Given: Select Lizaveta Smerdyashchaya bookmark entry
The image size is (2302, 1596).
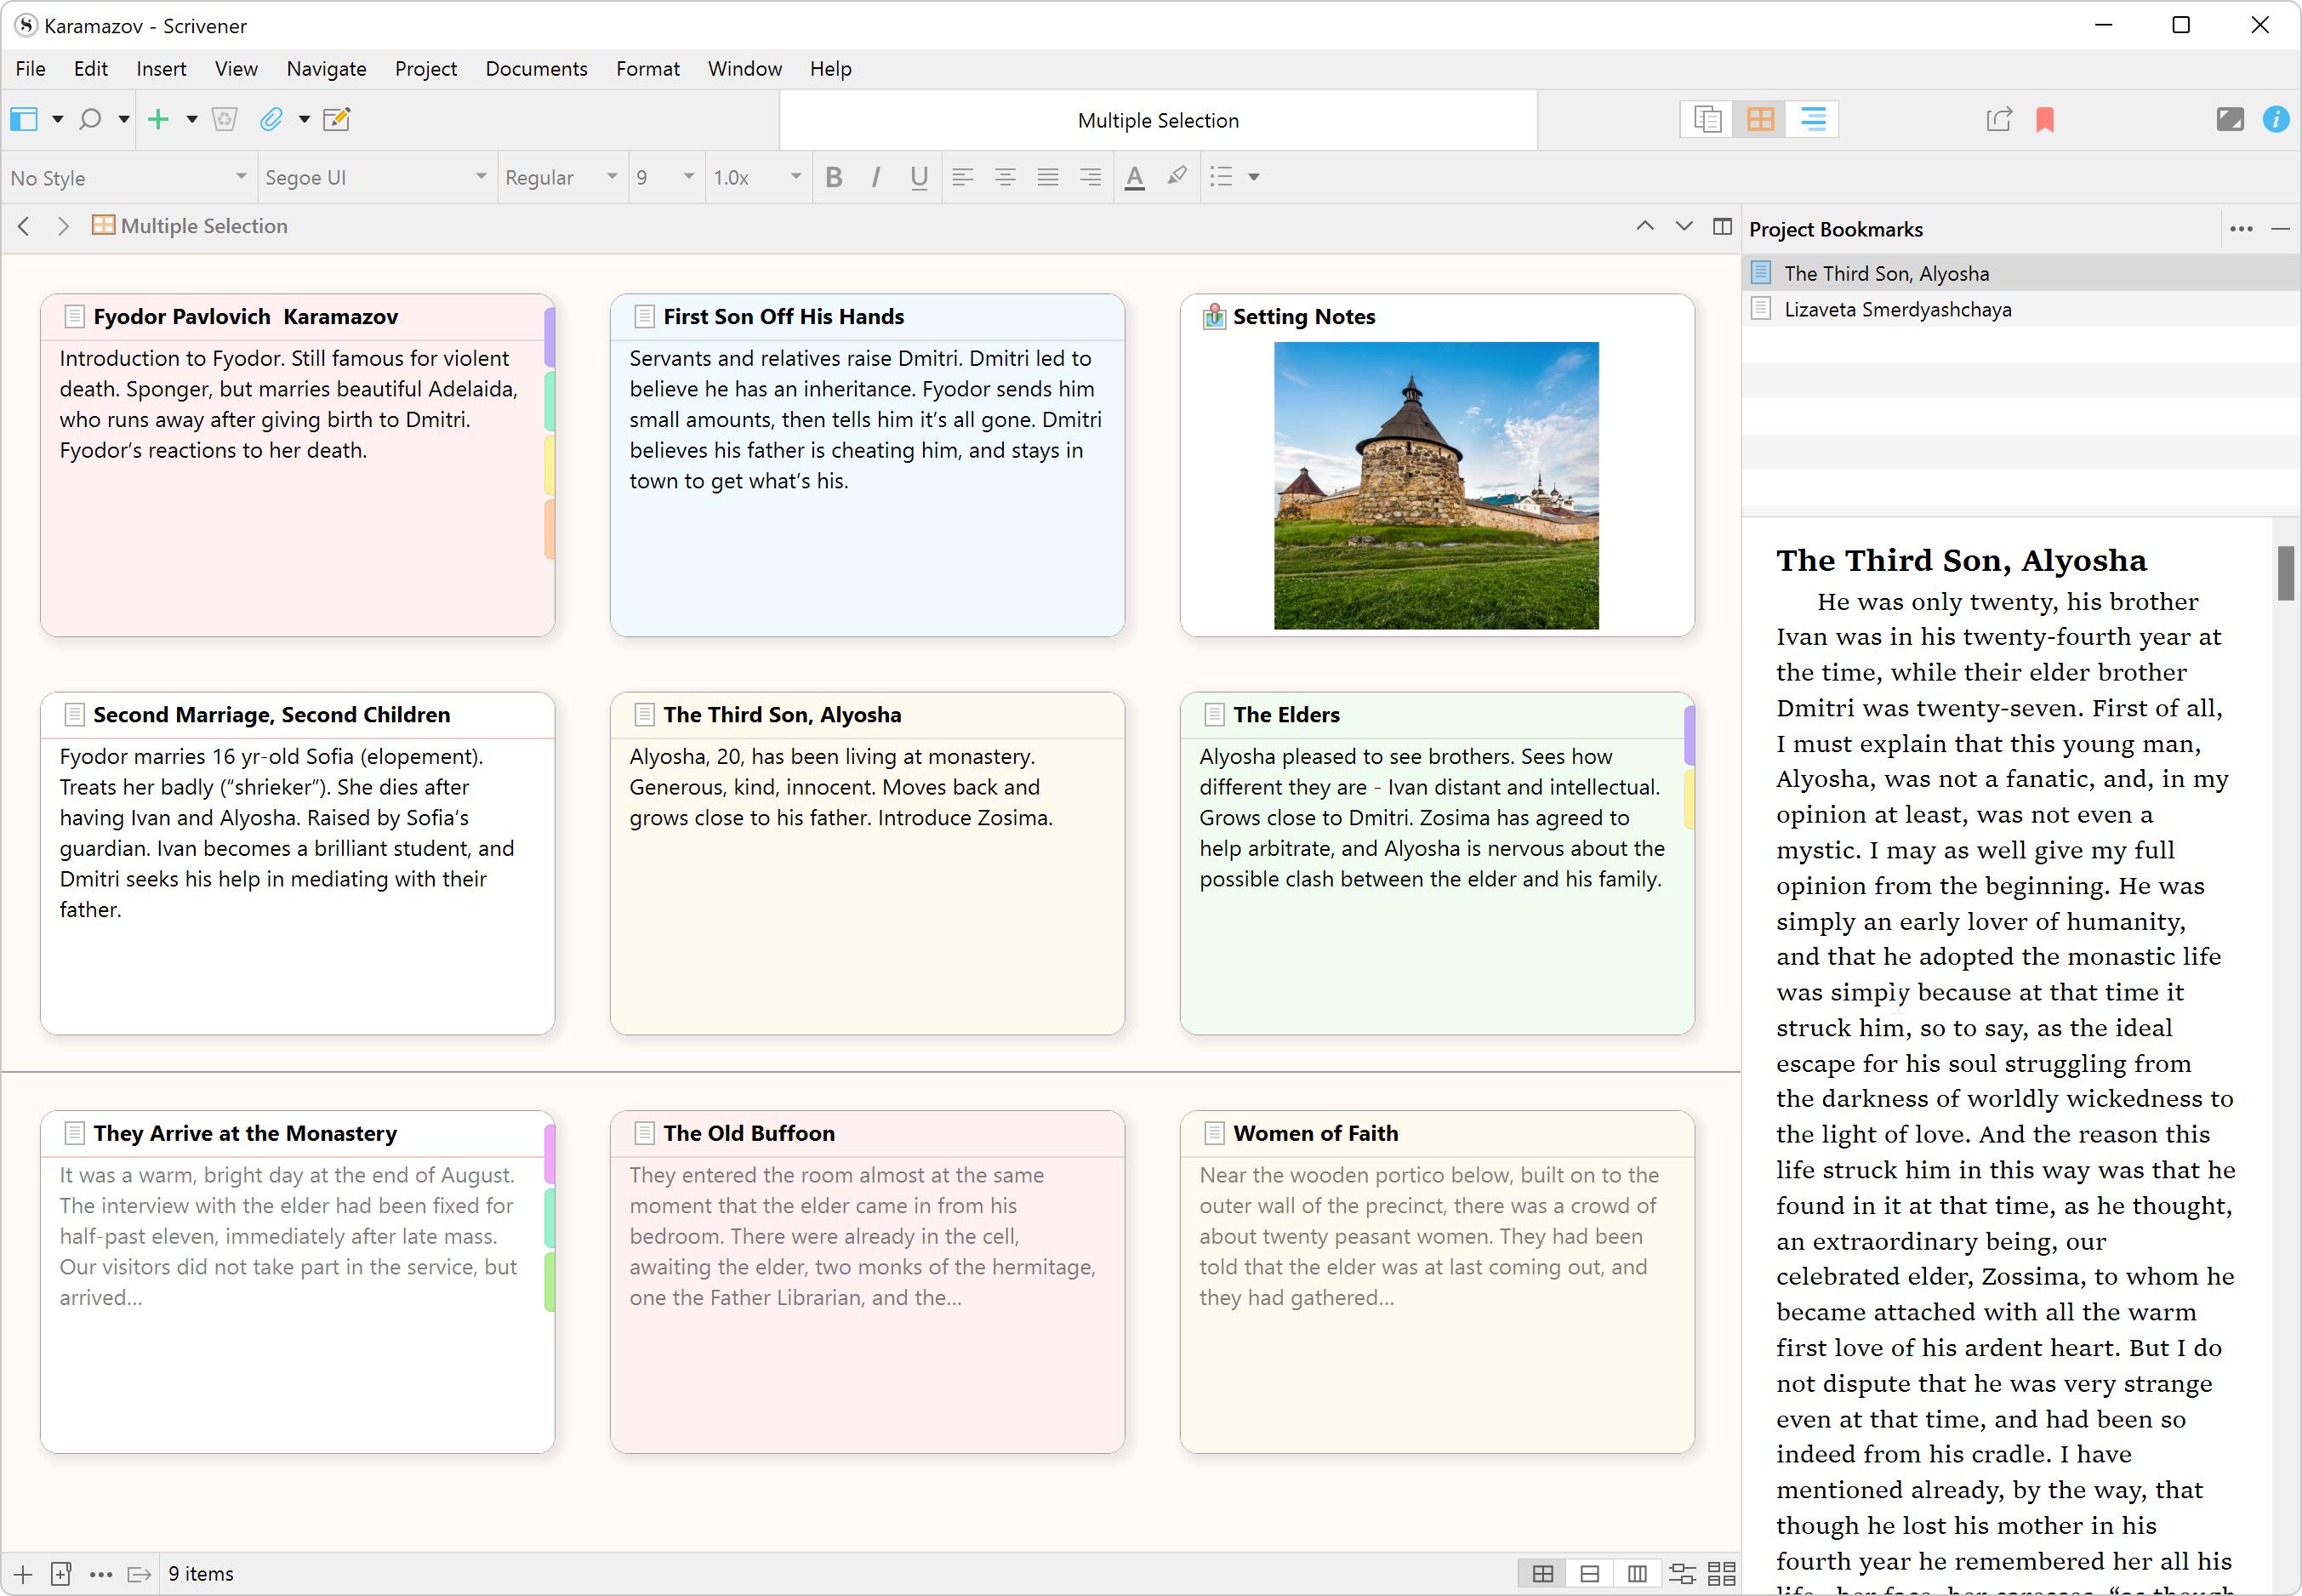Looking at the screenshot, I should click(x=1898, y=310).
